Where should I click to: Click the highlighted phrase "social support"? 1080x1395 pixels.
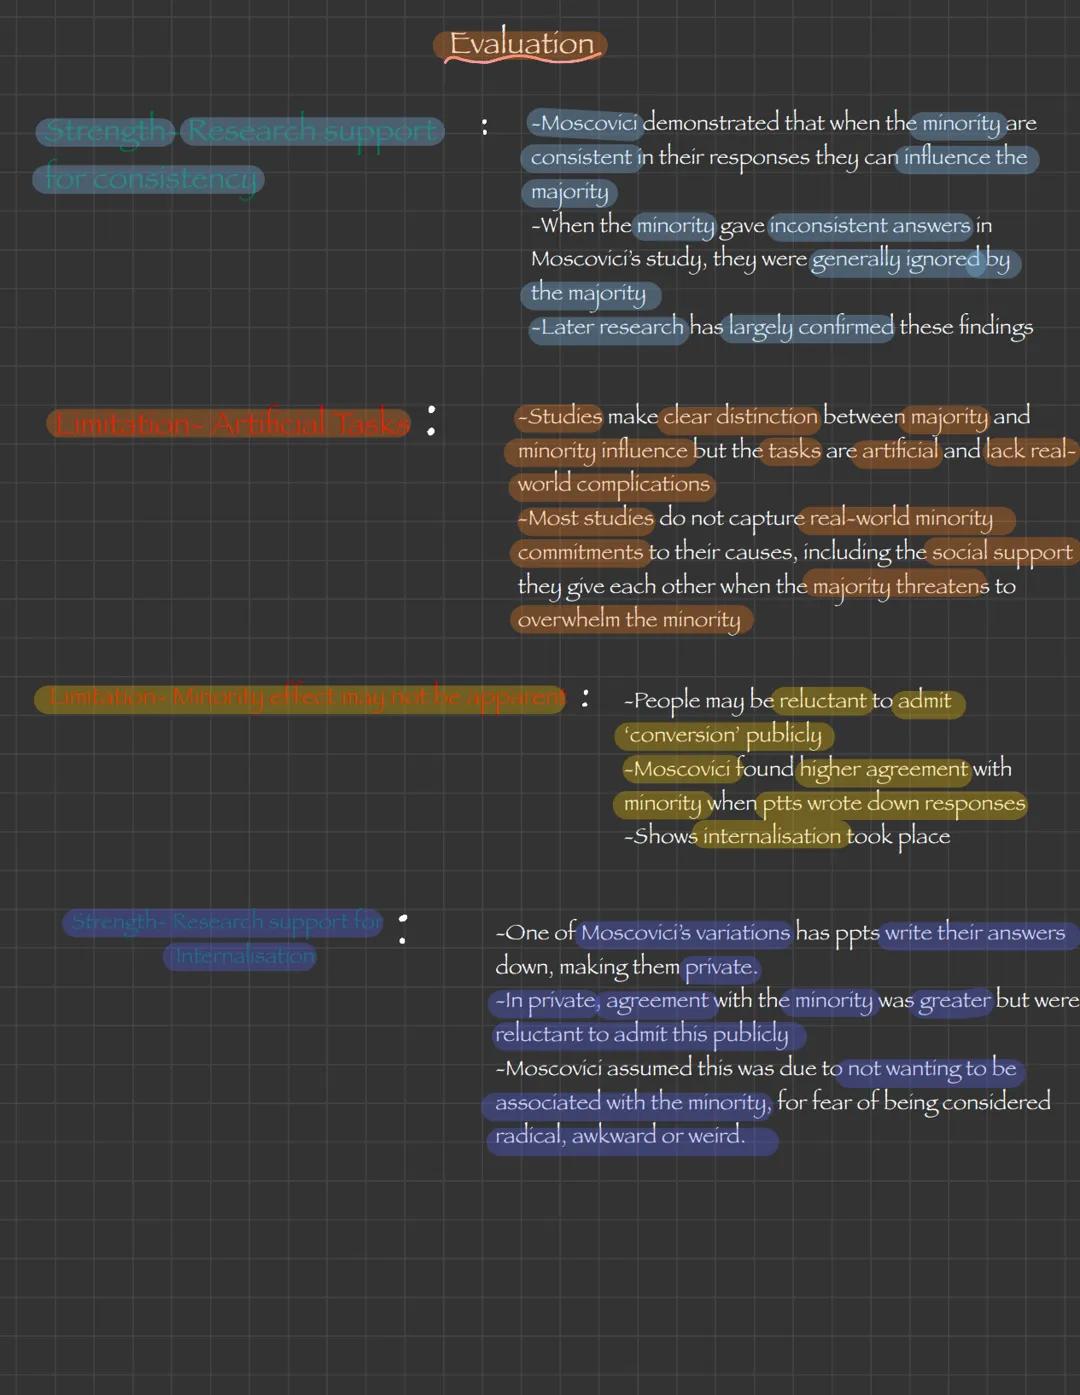point(1001,552)
